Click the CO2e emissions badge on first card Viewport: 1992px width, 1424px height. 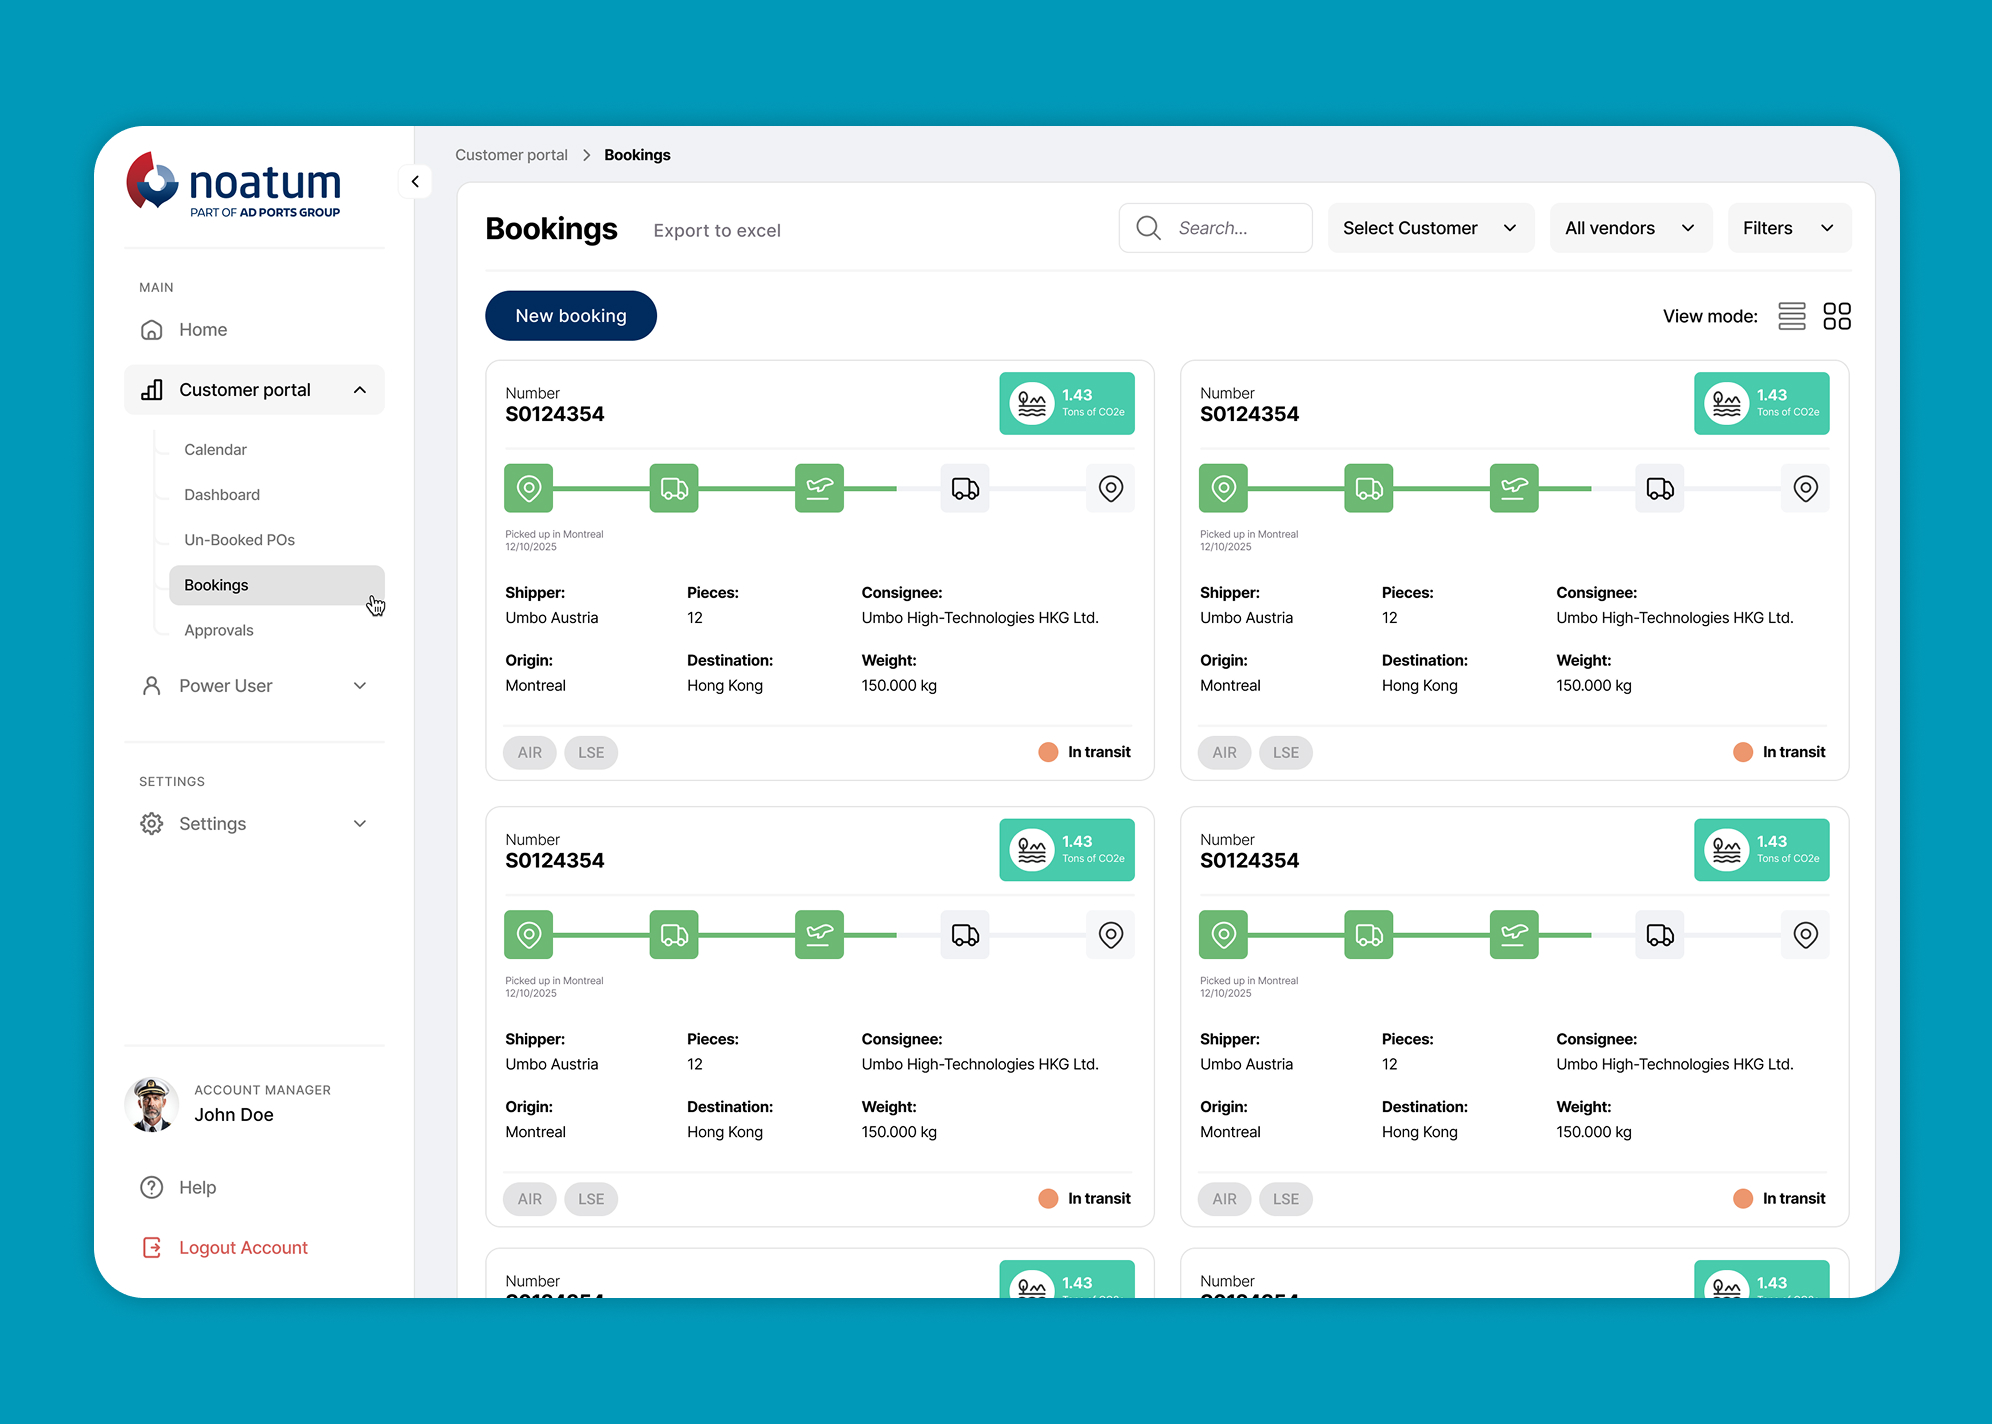[1066, 403]
